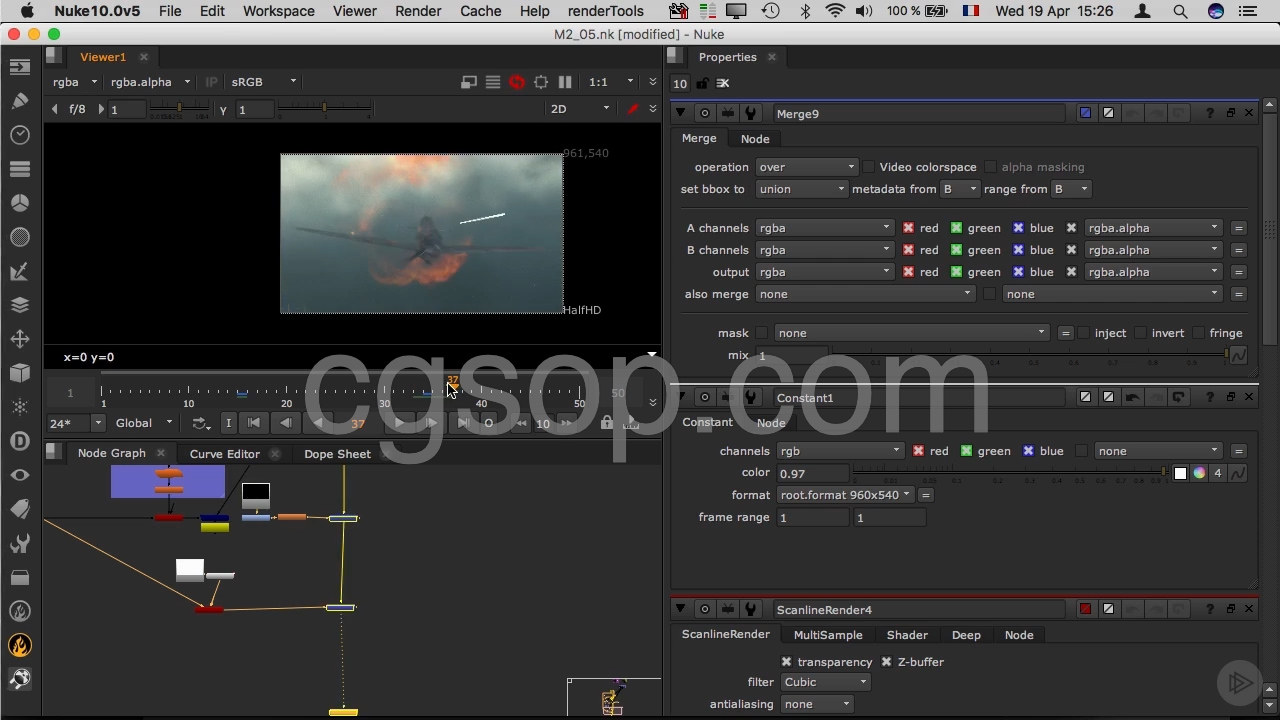The image size is (1280, 720).
Task: Open the mask channel dropdown
Action: pyautogui.click(x=911, y=333)
